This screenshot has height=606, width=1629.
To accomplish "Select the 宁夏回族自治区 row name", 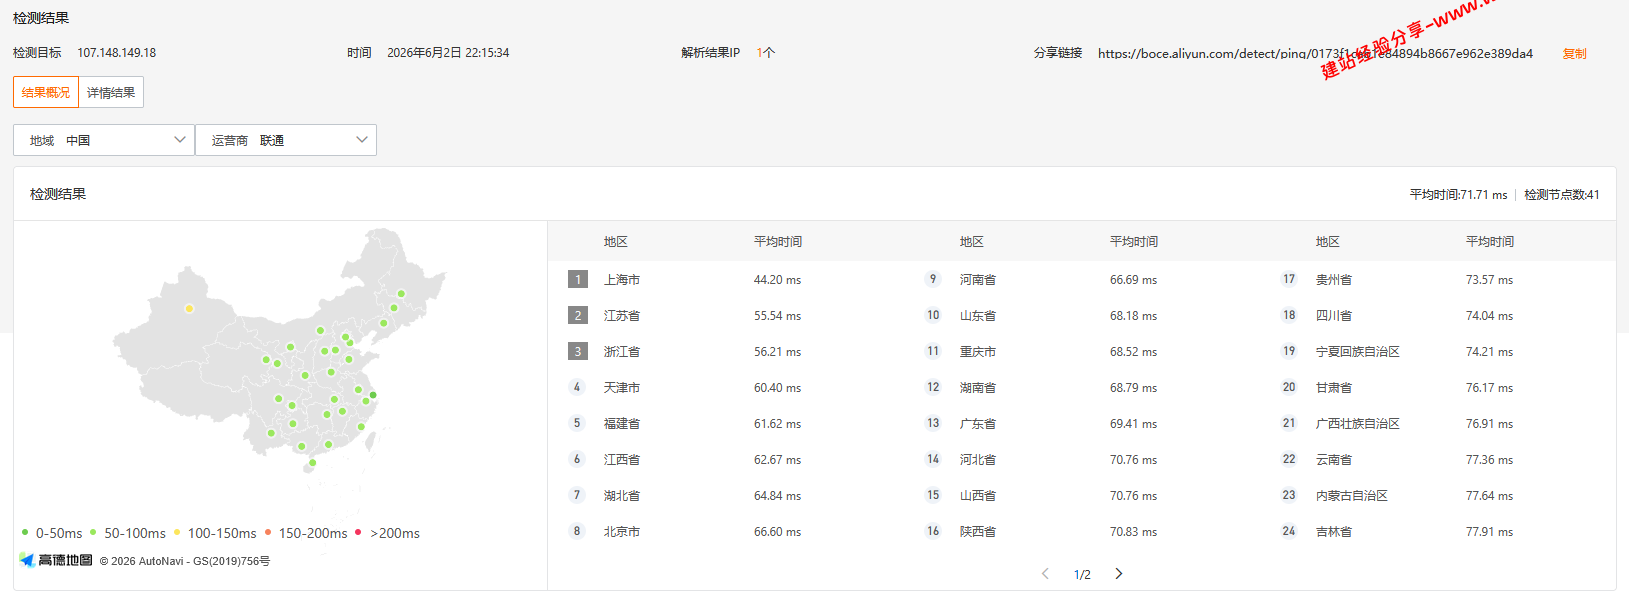I will point(1358,352).
